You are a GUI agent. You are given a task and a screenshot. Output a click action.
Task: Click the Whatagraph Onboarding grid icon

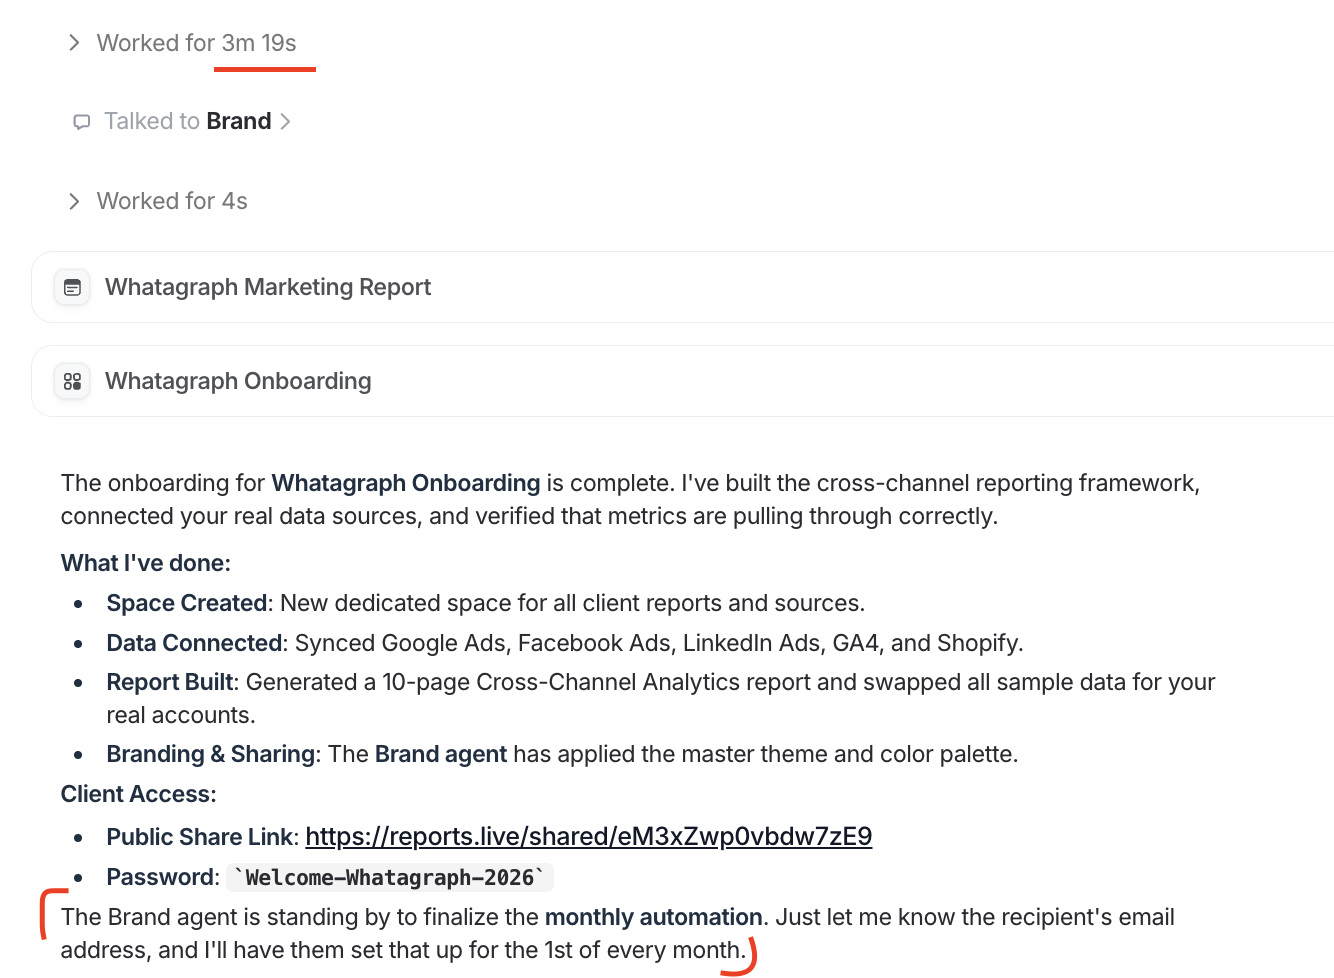[x=72, y=381]
